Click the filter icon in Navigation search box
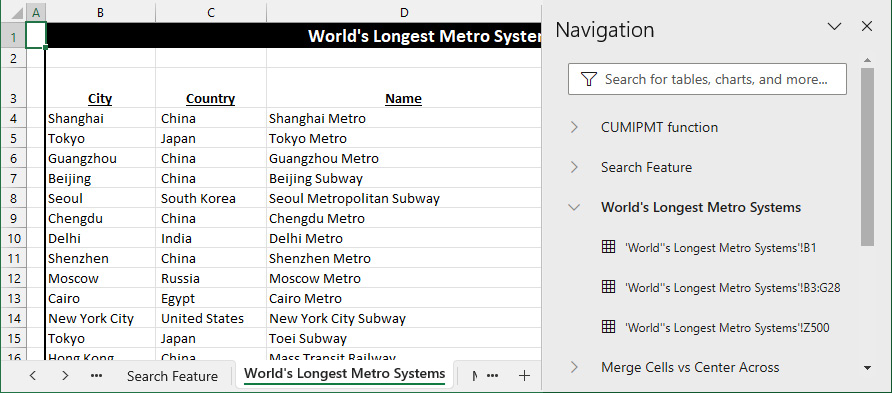Screen dimensions: 892x393 coord(589,79)
